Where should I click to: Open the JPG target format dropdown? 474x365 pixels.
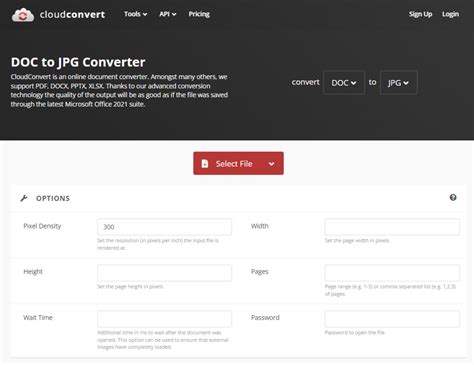[398, 83]
